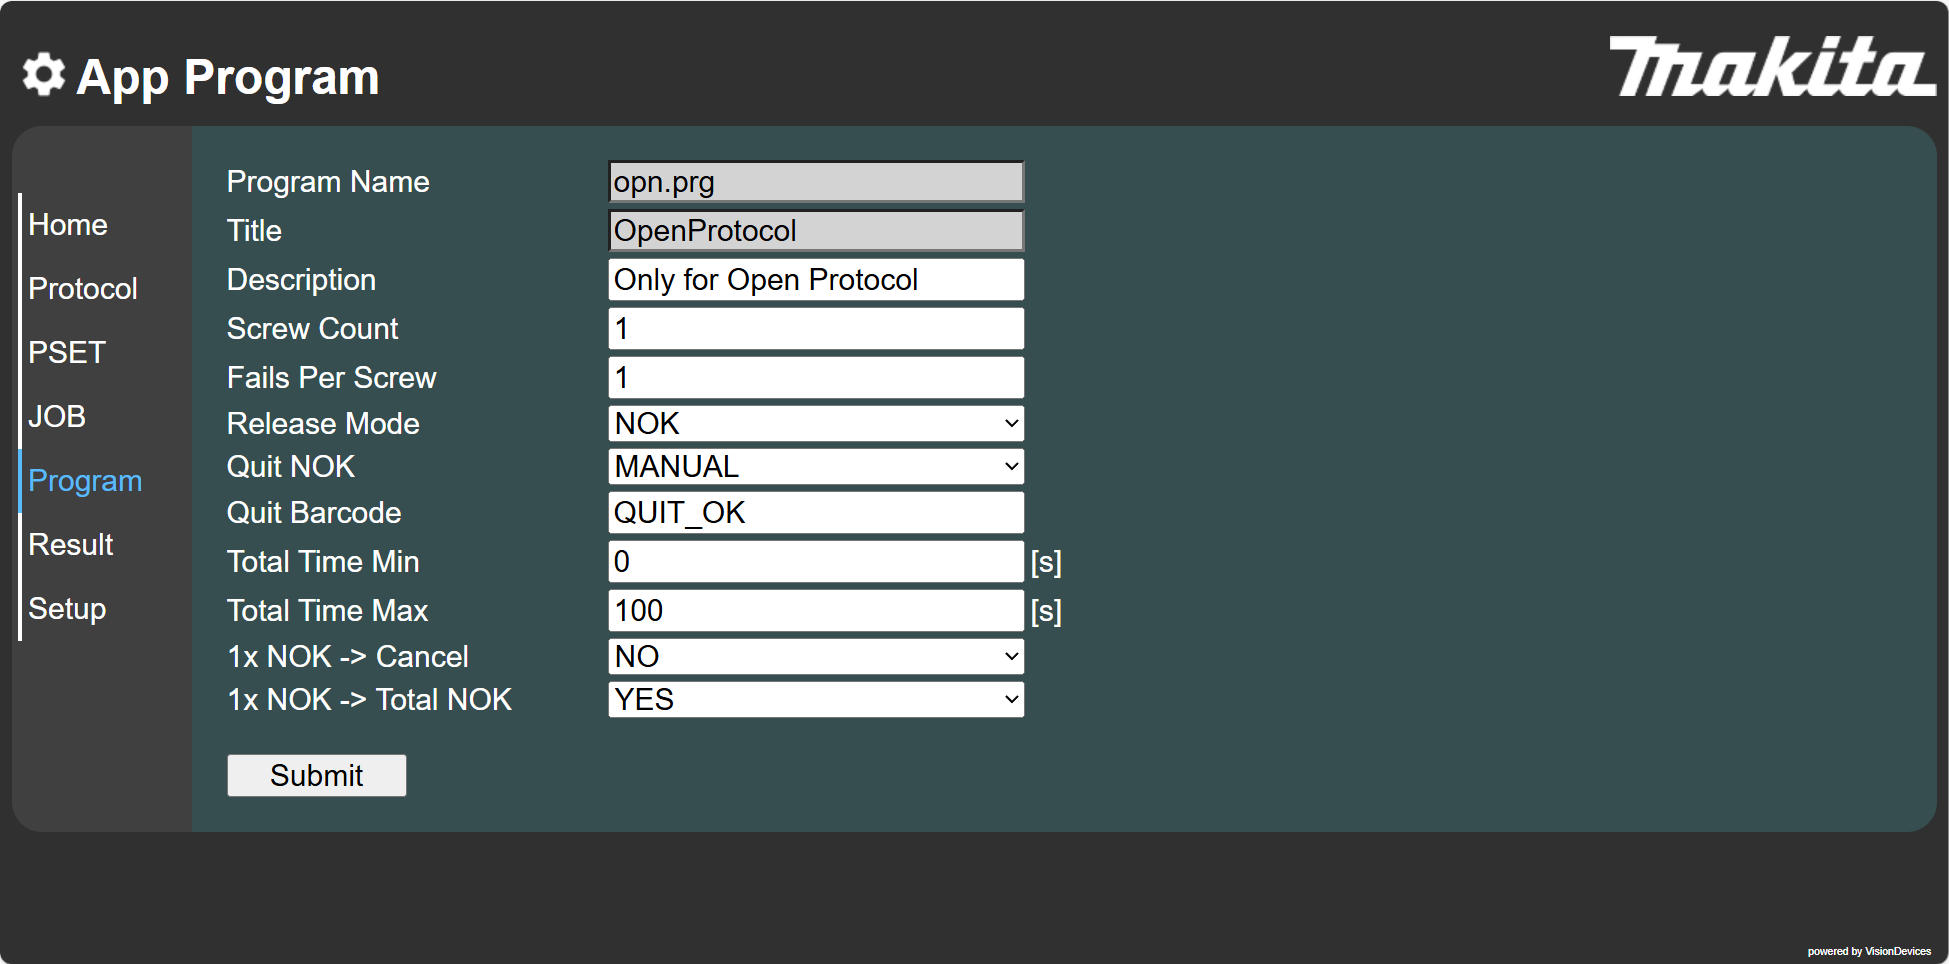Expand the 1x NOK -> Total NOK dropdown
Image resolution: width=1949 pixels, height=964 pixels.
pyautogui.click(x=816, y=700)
